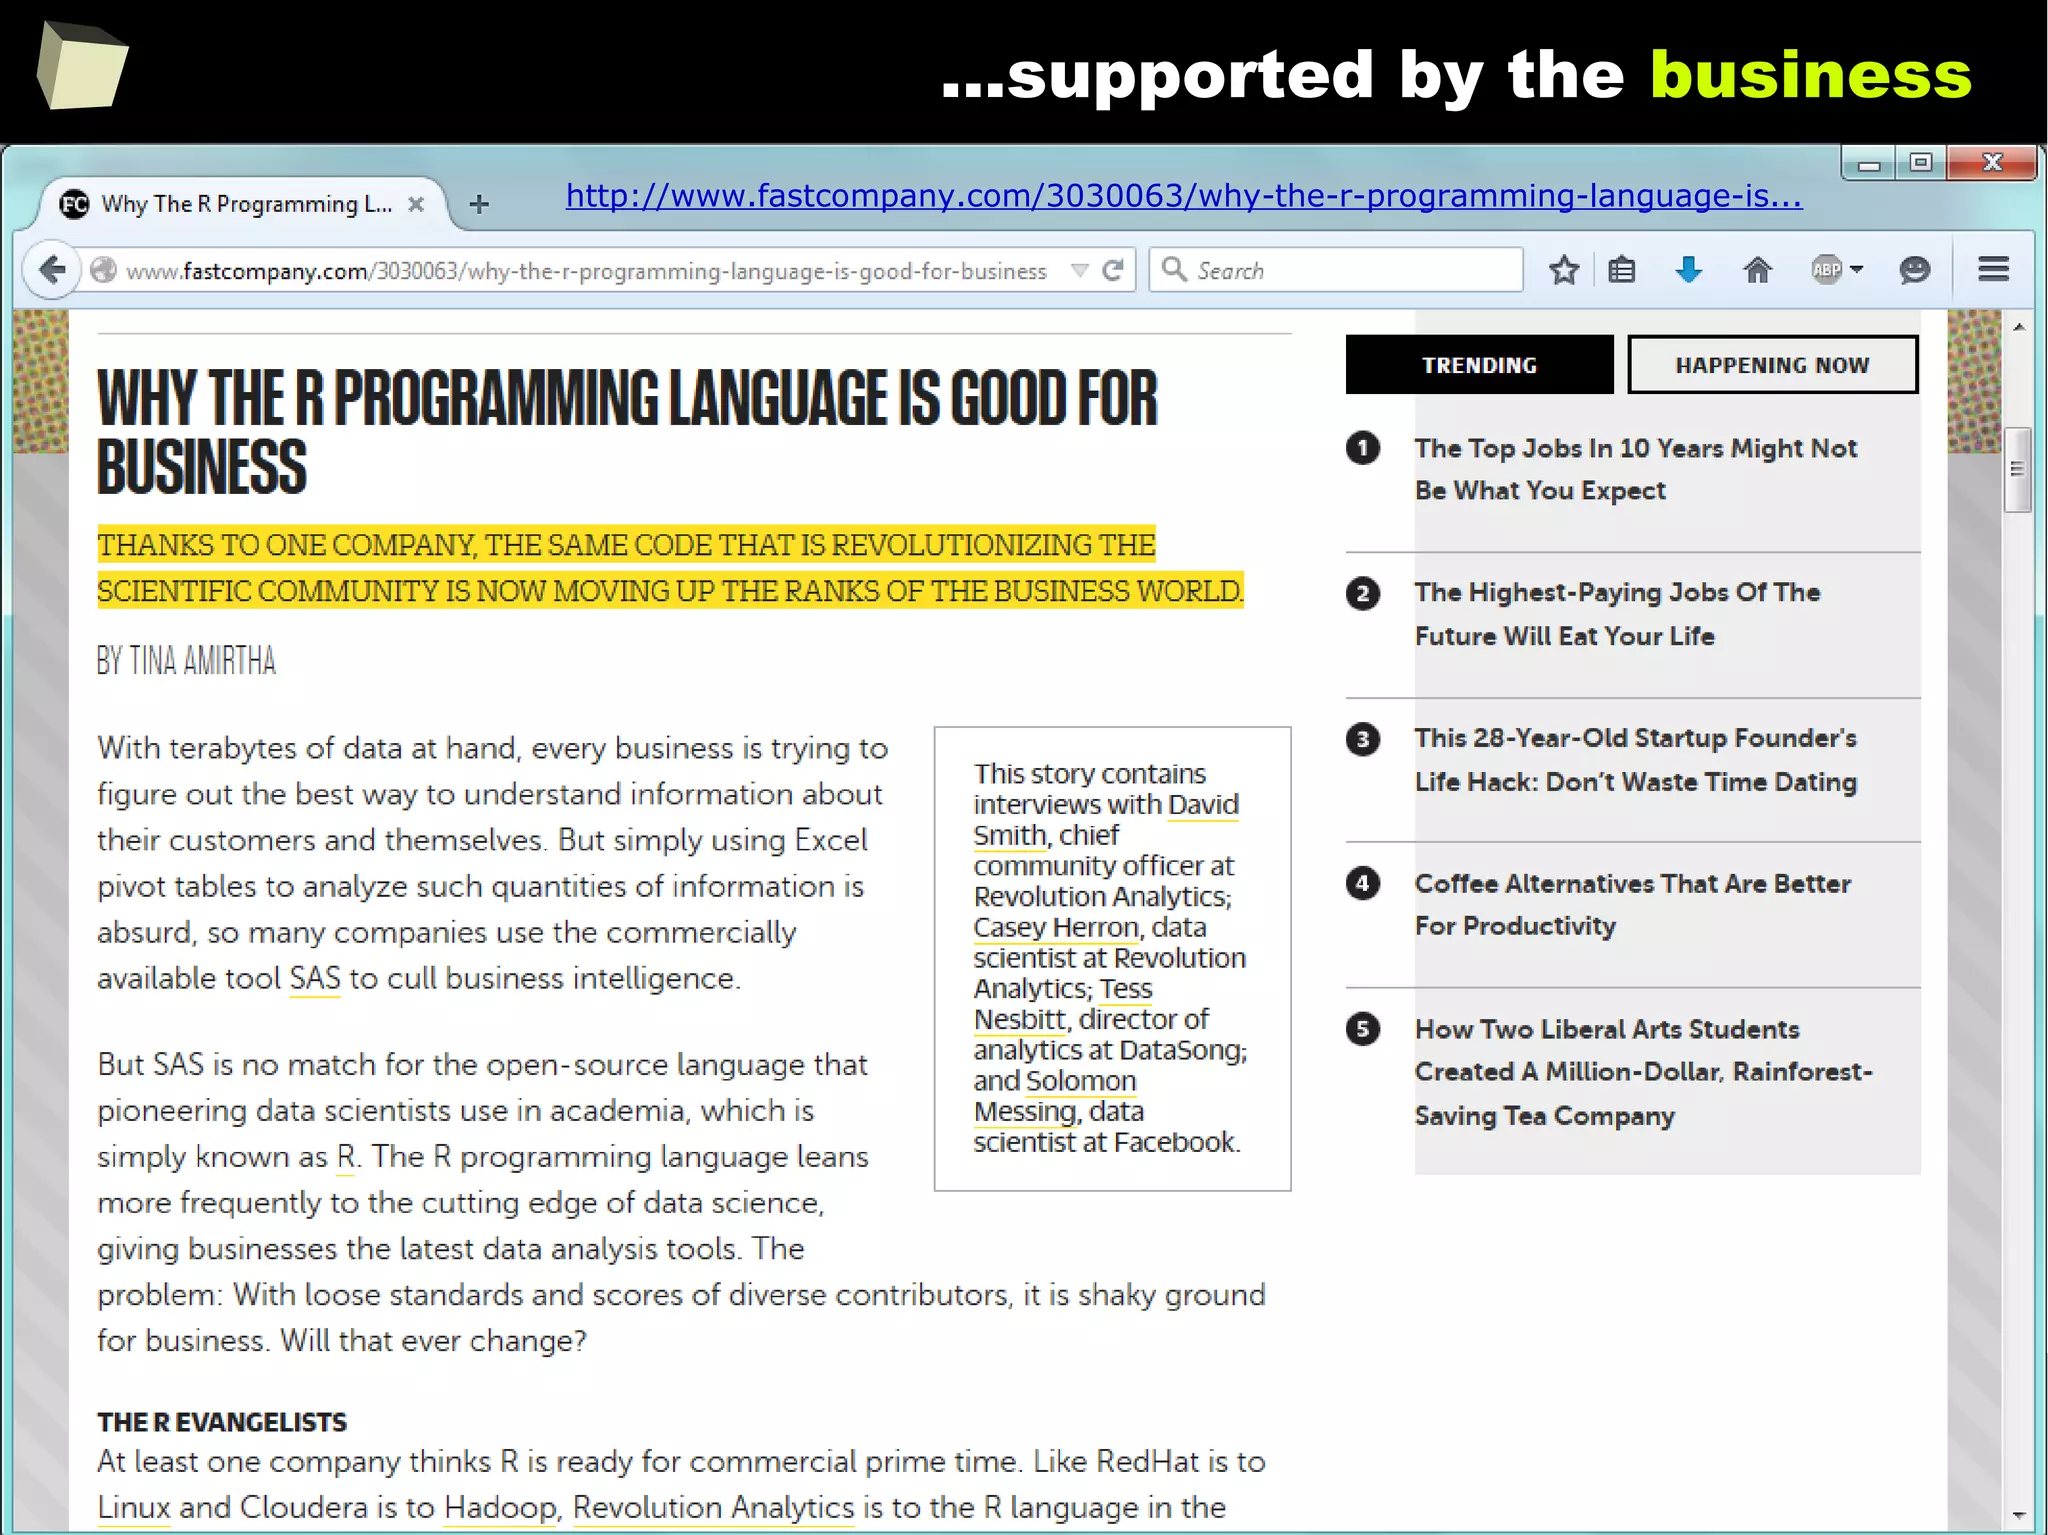
Task: Open 'Coffee Alternatives That Are Better' article
Action: tap(1632, 904)
